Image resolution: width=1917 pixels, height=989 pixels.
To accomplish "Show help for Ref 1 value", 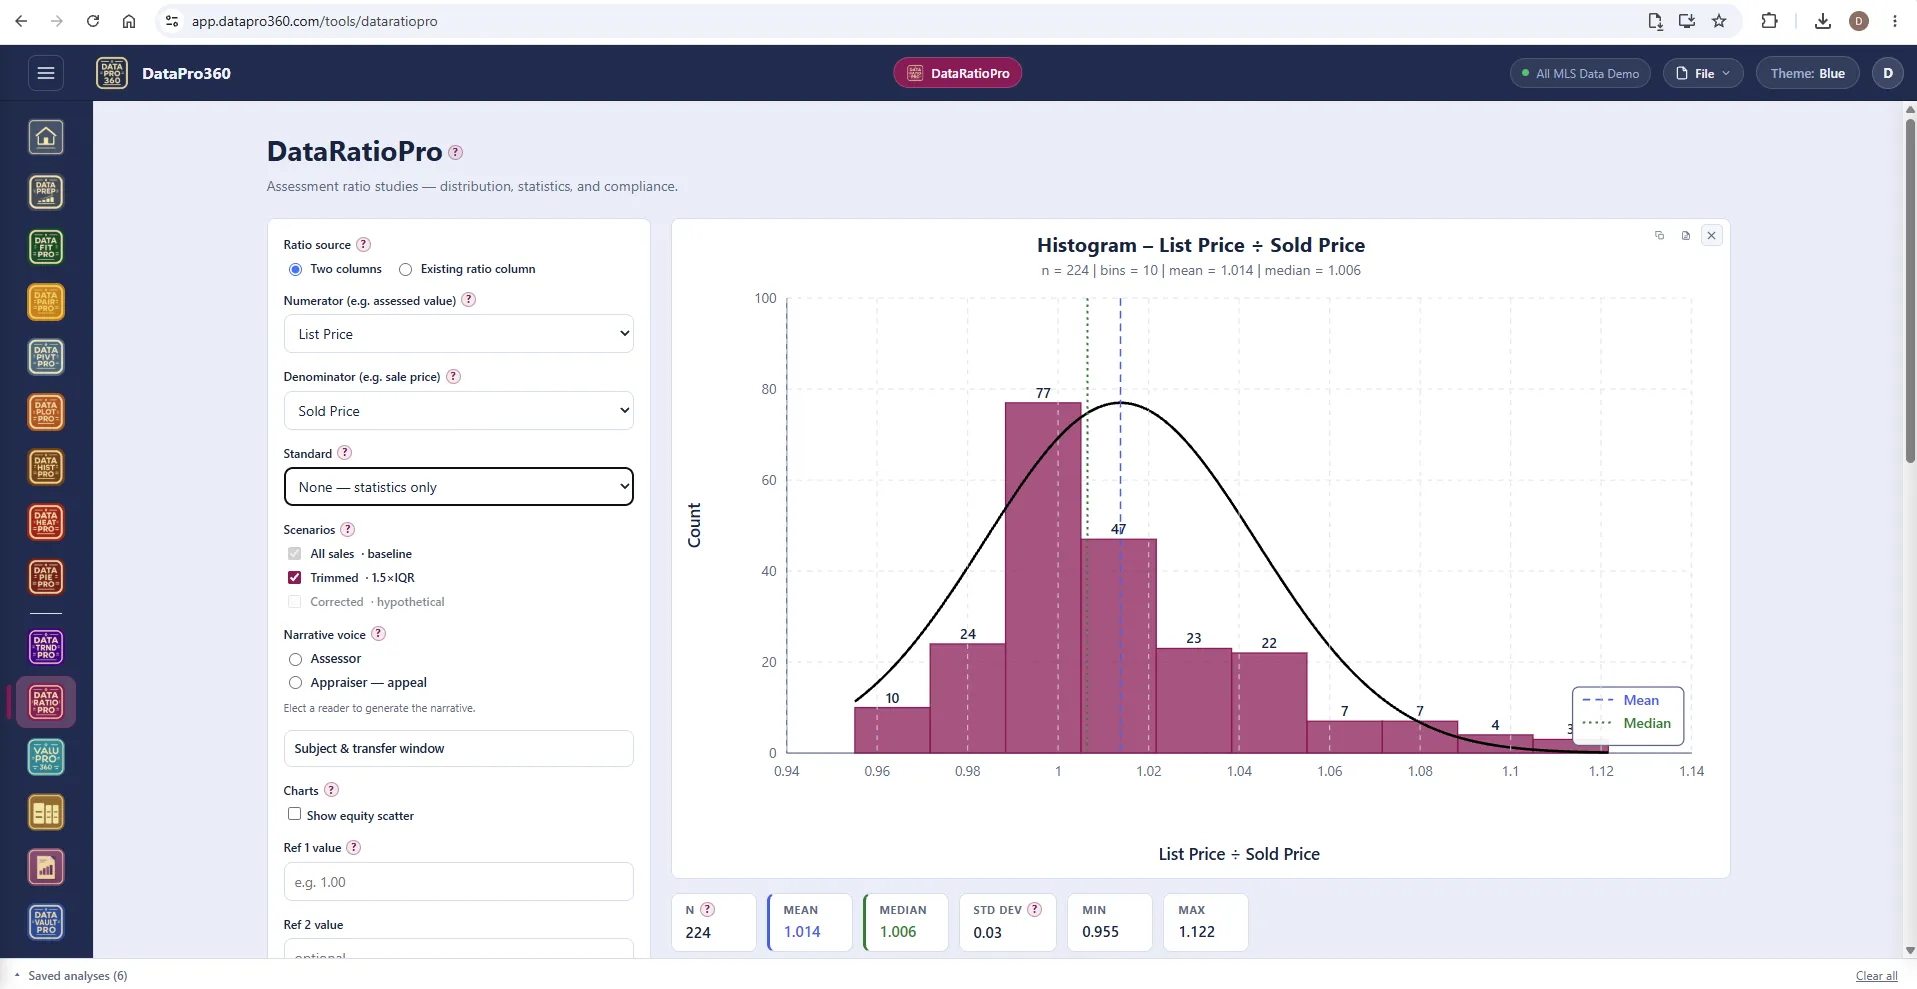I will 353,848.
